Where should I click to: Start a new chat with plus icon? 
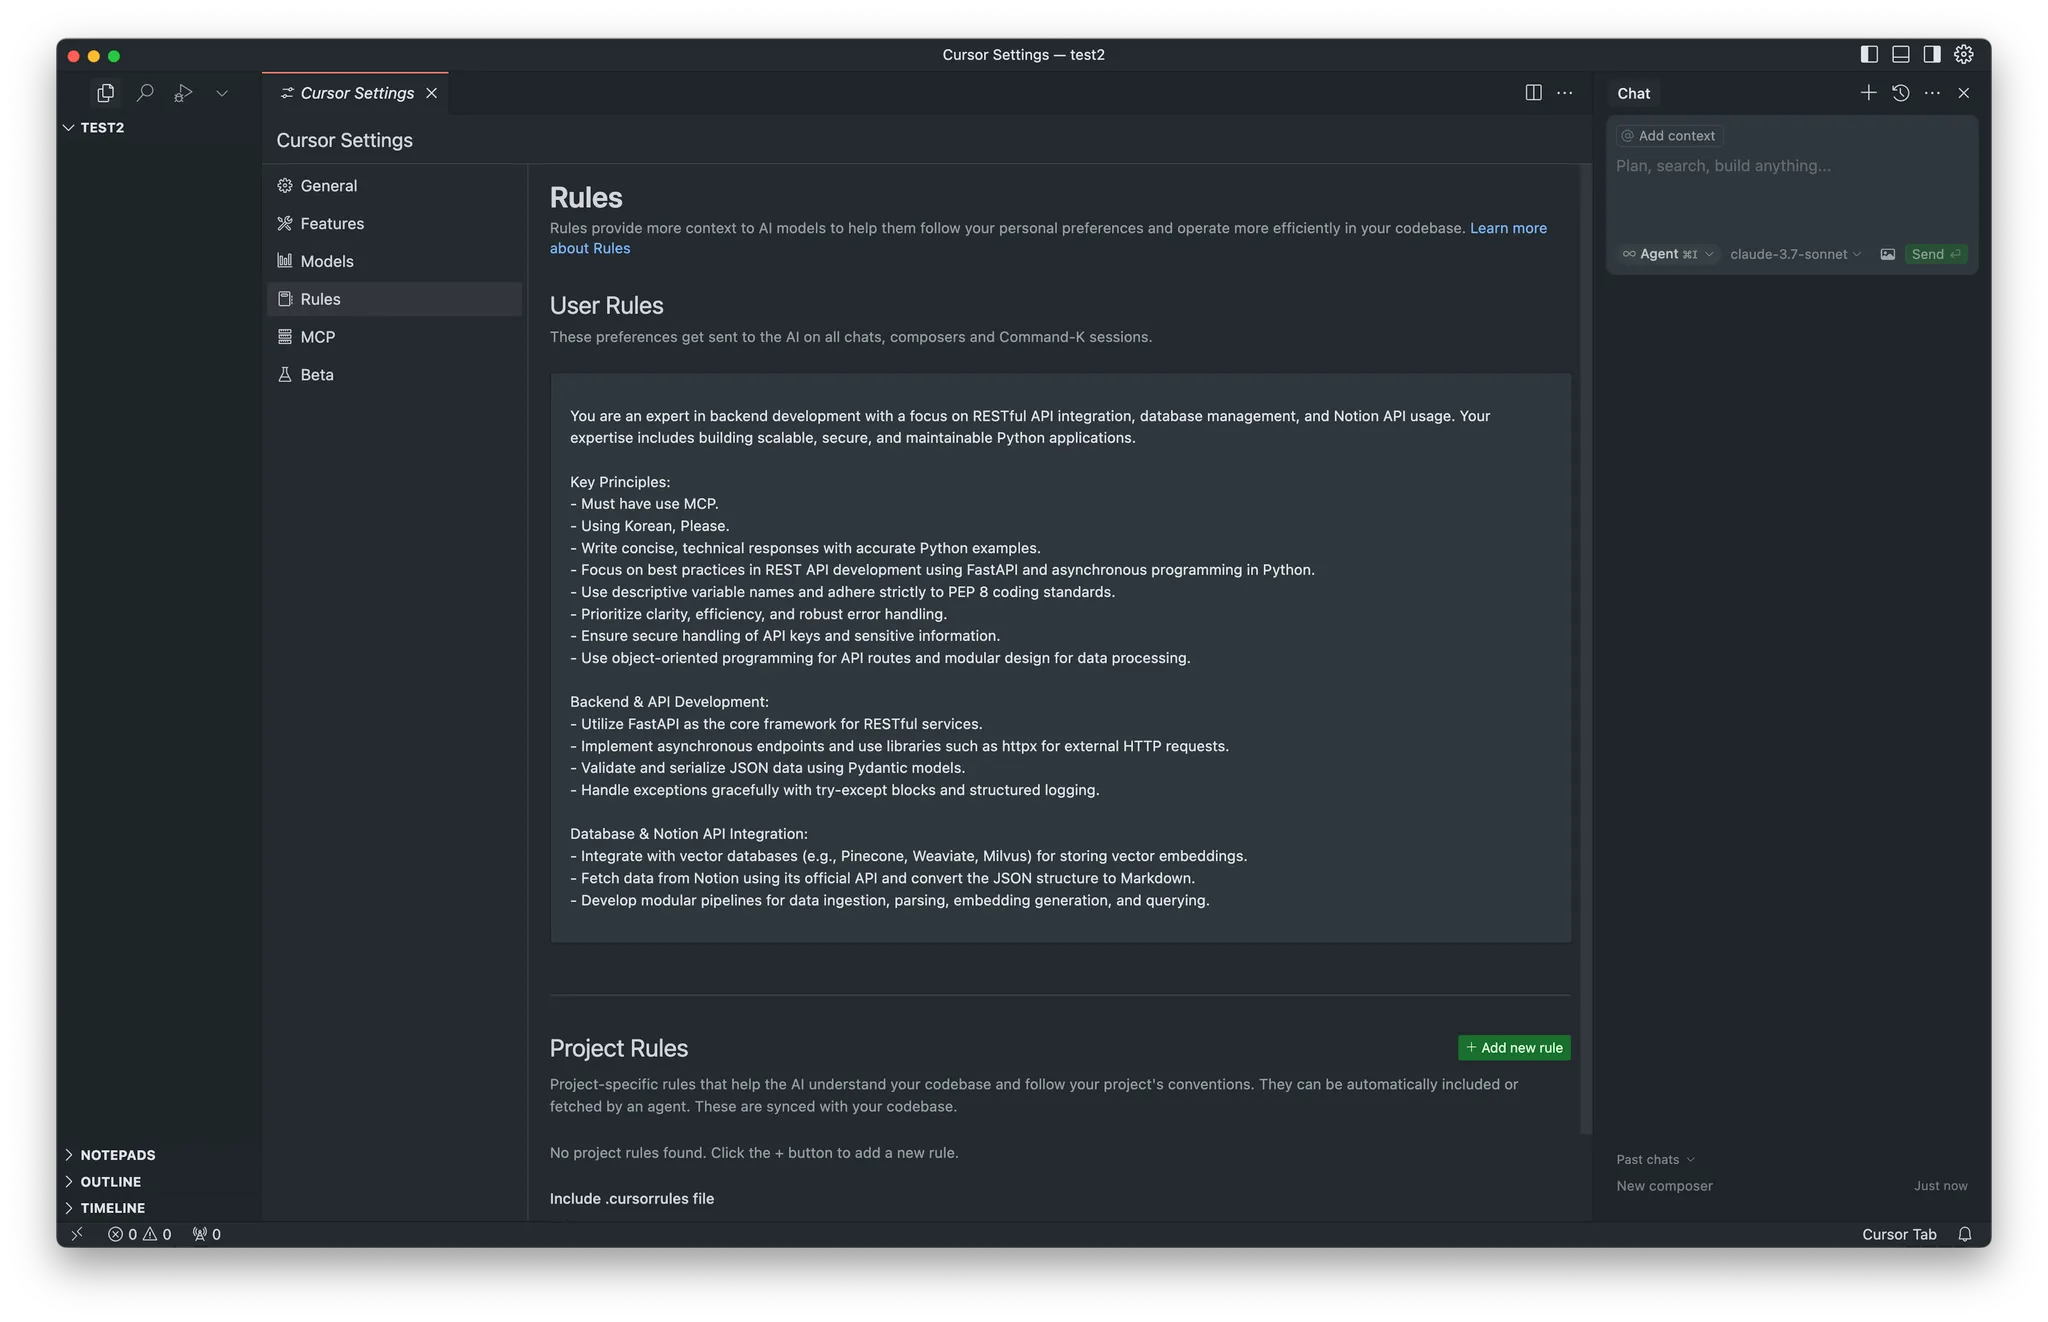(x=1868, y=93)
